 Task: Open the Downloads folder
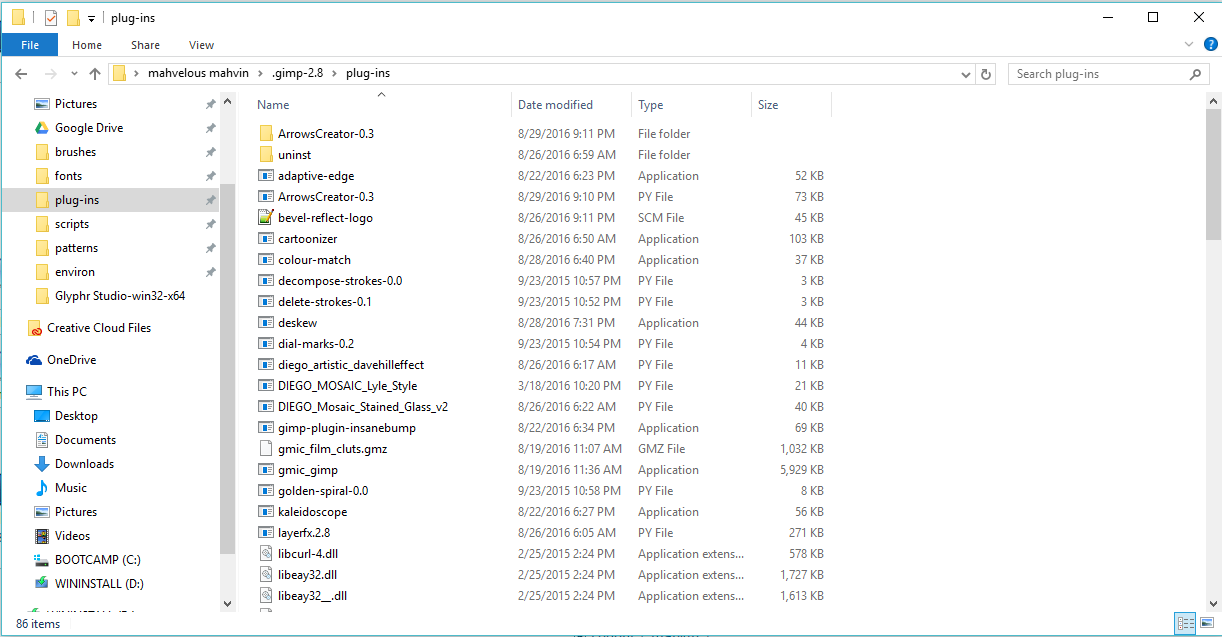[x=84, y=464]
